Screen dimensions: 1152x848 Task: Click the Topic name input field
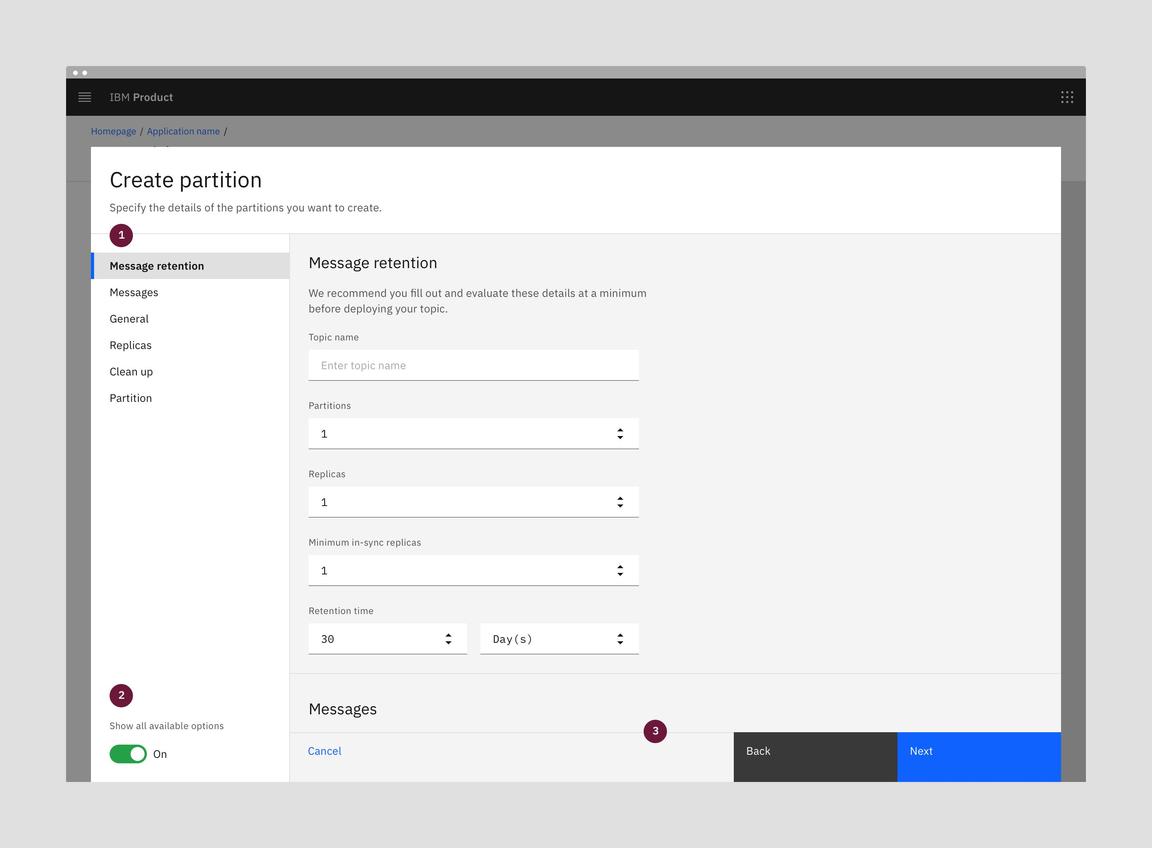pyautogui.click(x=473, y=364)
